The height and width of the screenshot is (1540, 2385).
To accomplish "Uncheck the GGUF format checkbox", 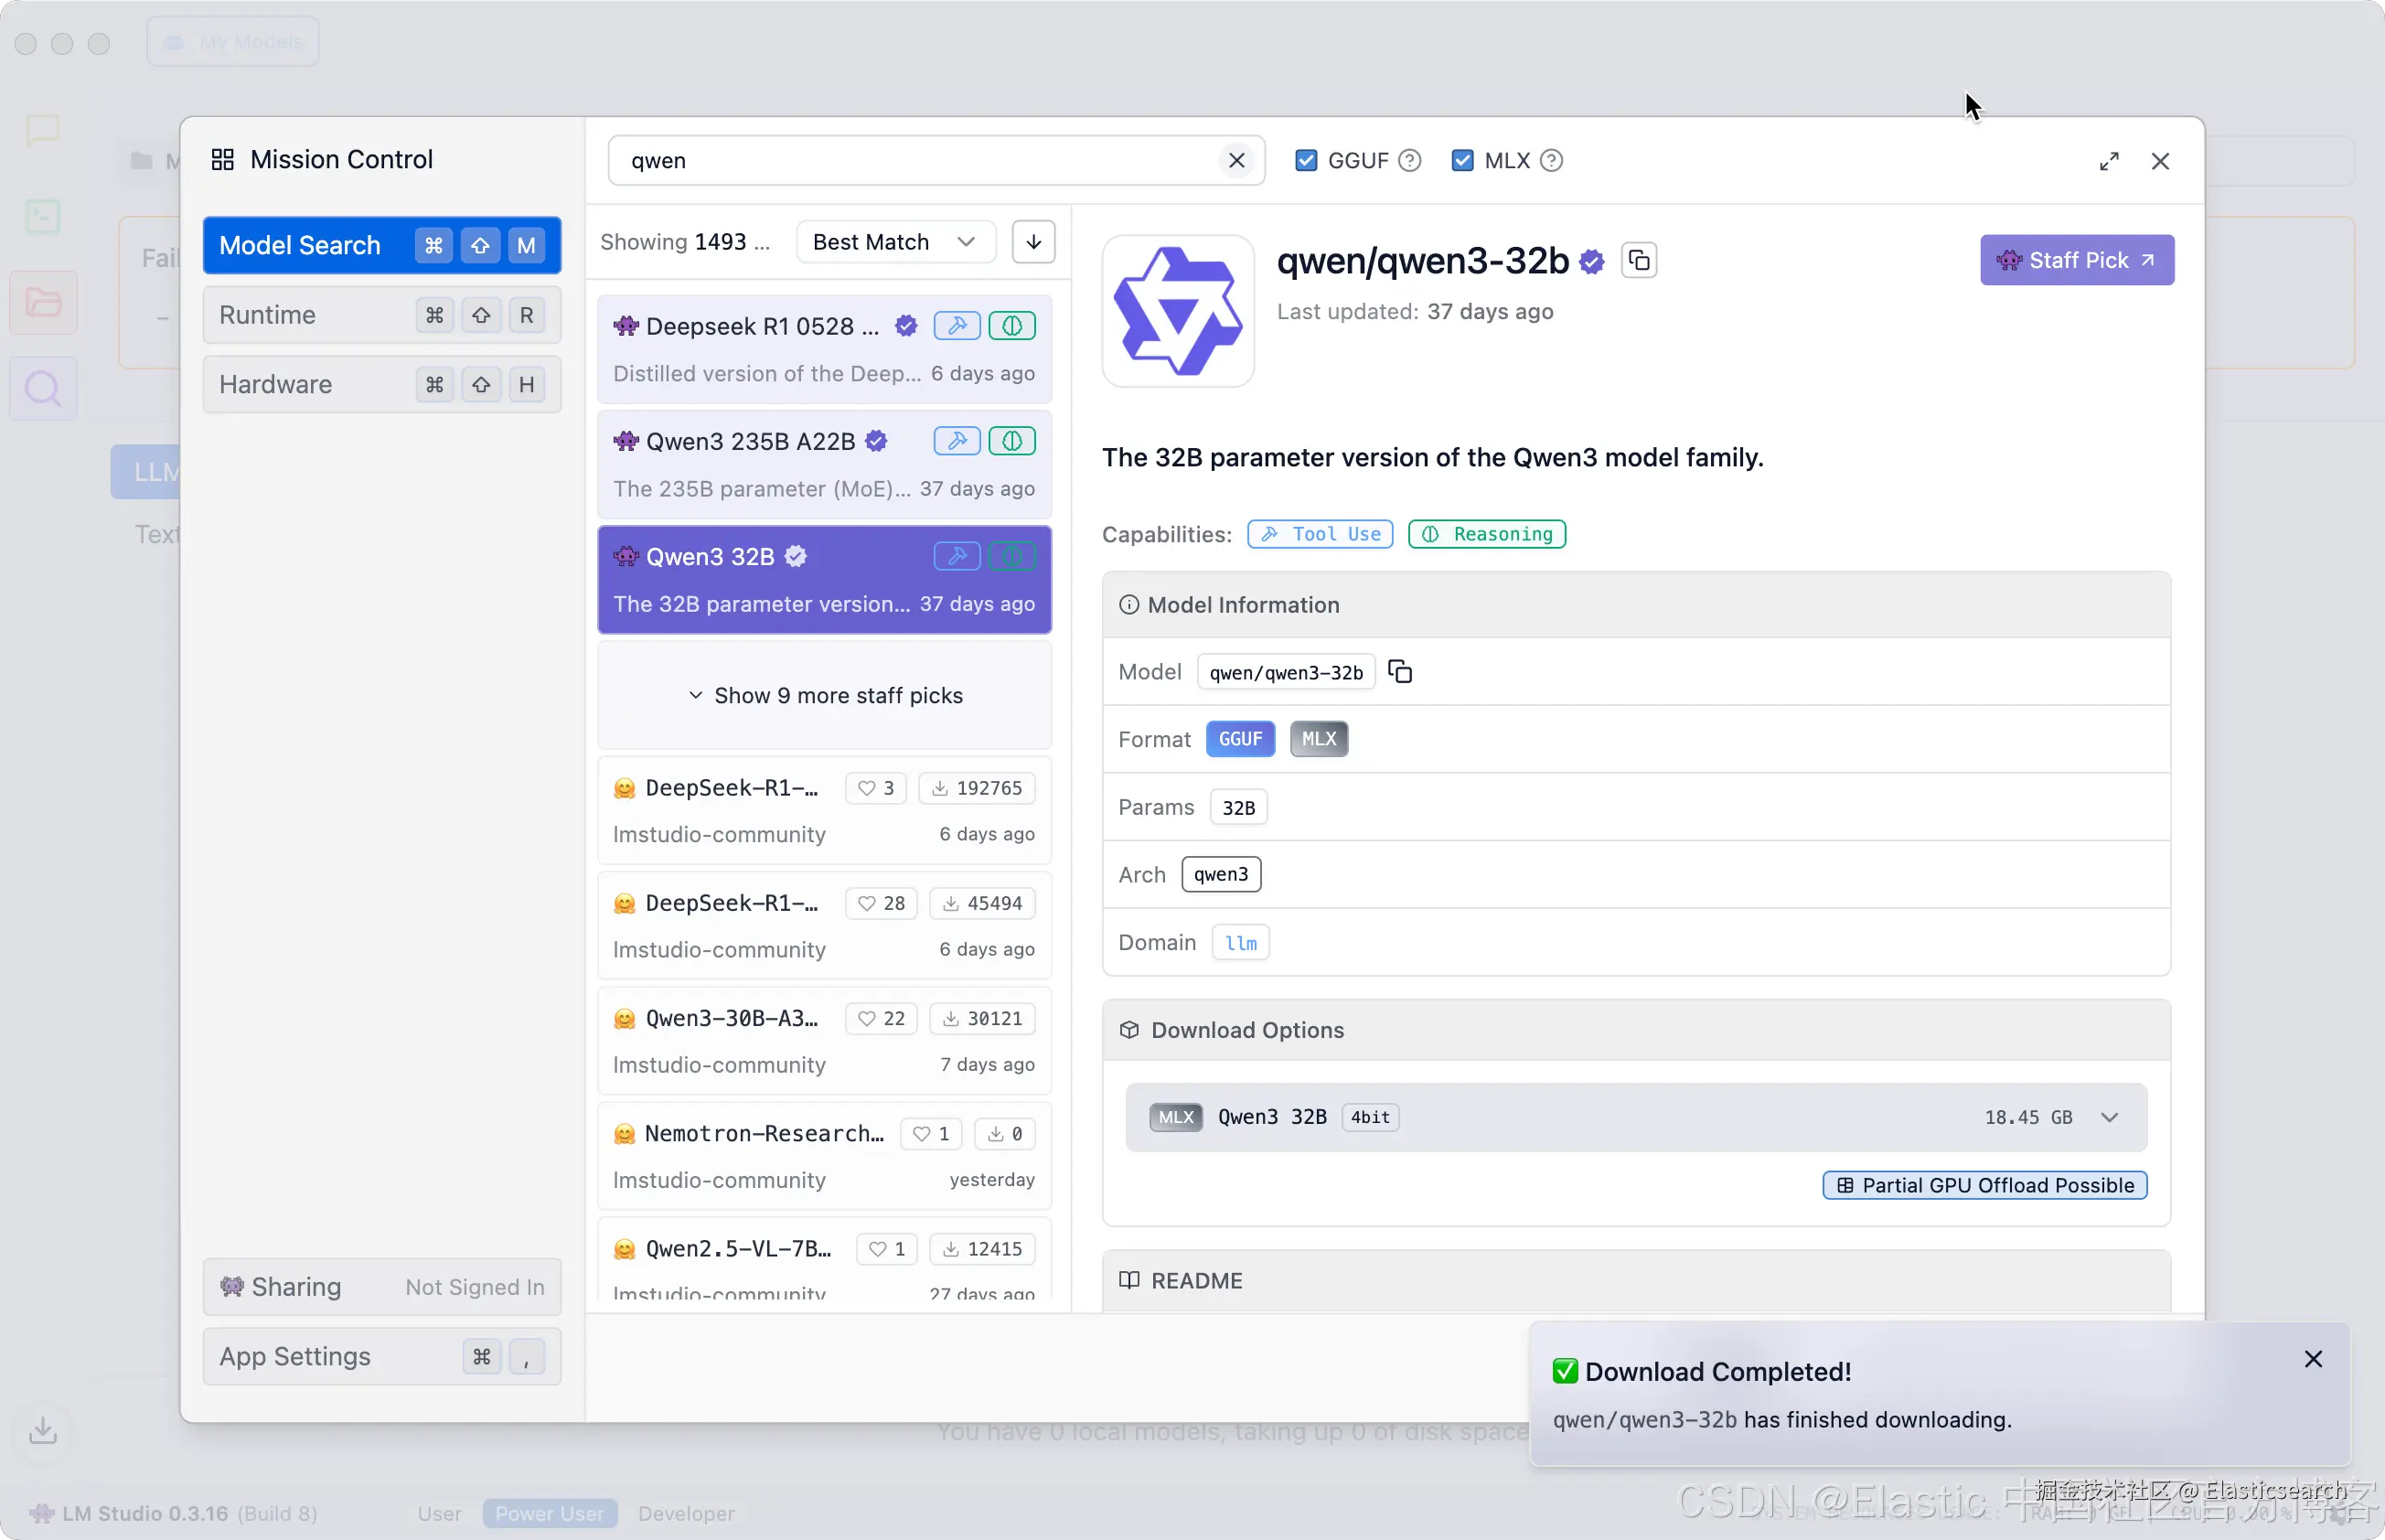I will 1305,161.
